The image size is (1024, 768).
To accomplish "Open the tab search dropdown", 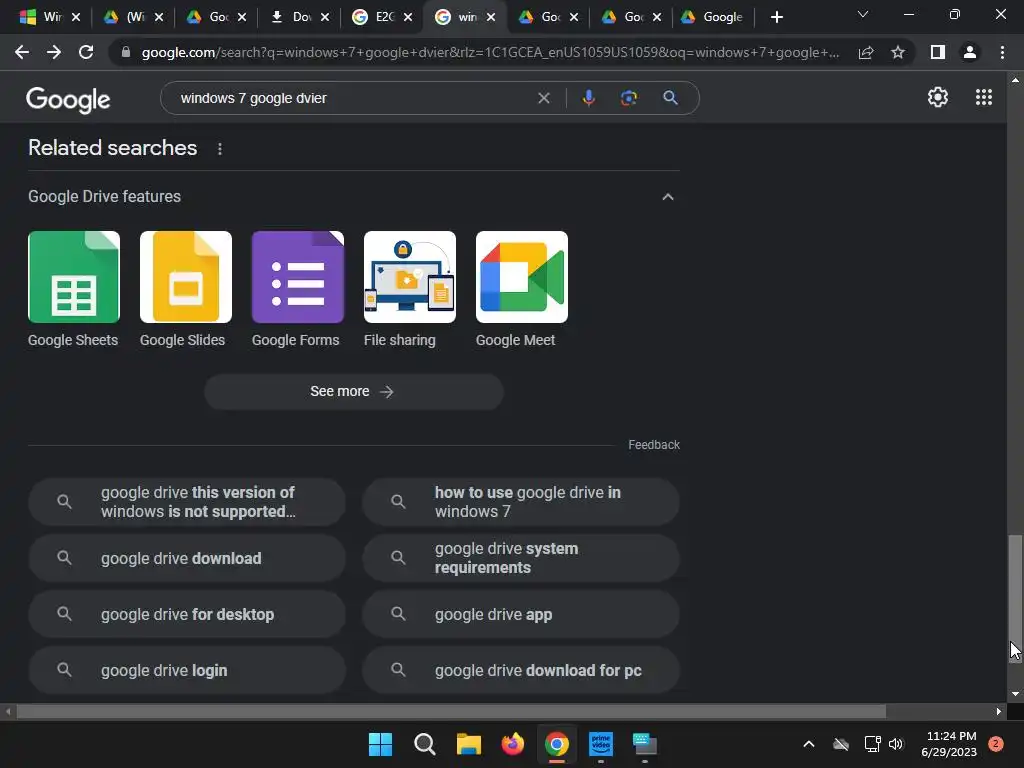I will [863, 15].
